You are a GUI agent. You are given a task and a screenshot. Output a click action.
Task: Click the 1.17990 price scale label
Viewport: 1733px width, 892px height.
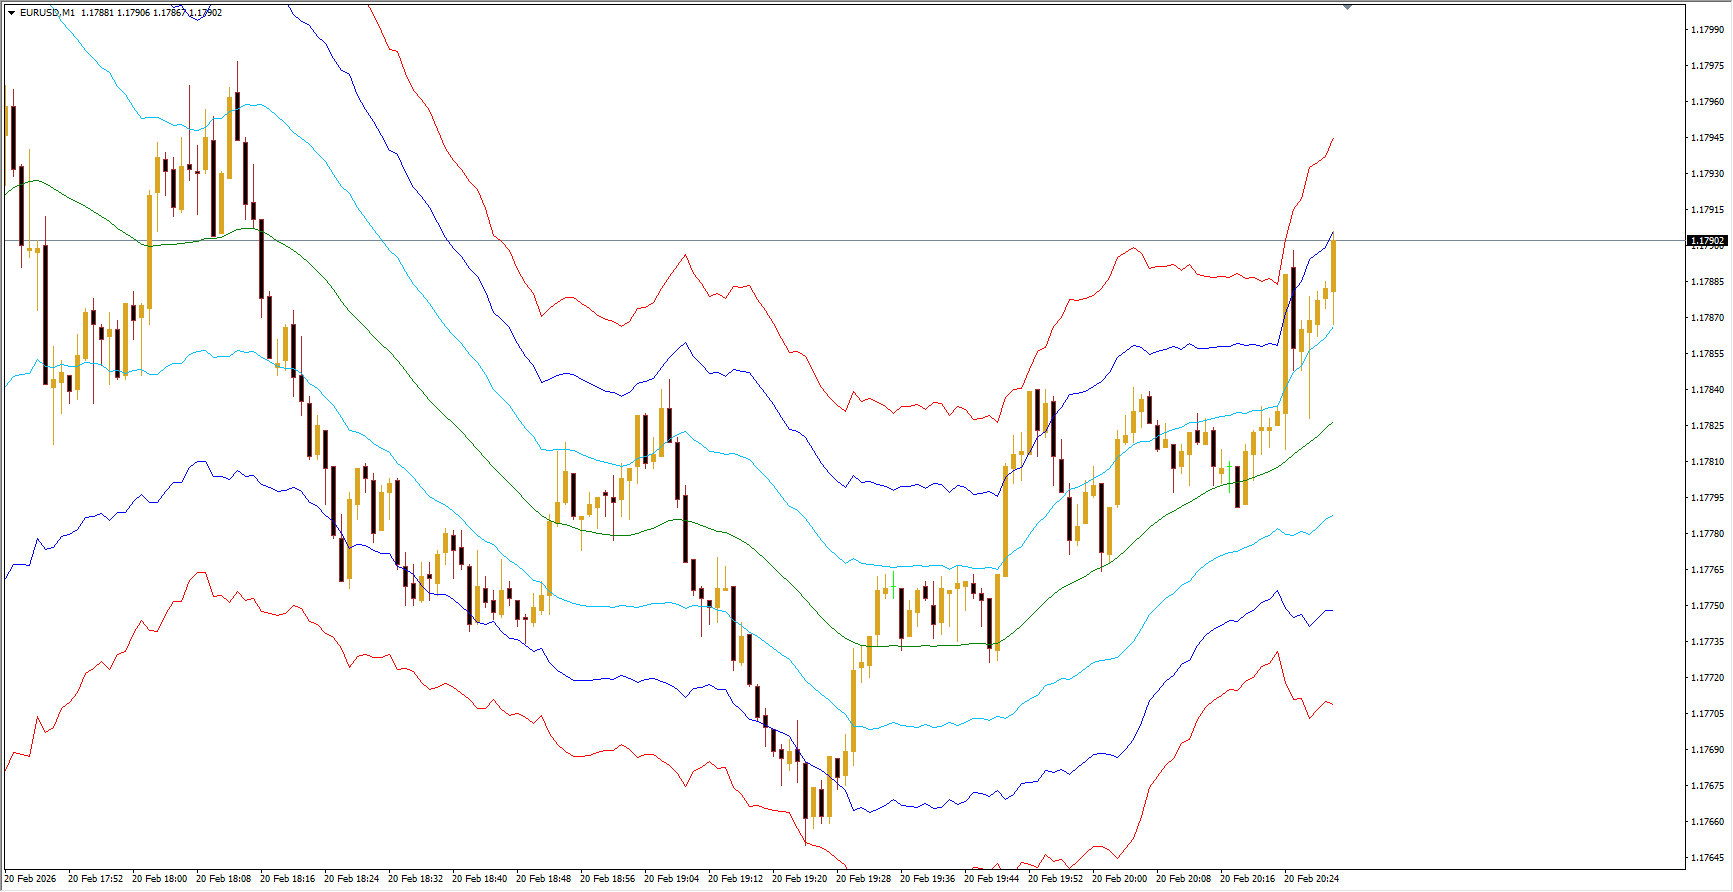point(1707,30)
